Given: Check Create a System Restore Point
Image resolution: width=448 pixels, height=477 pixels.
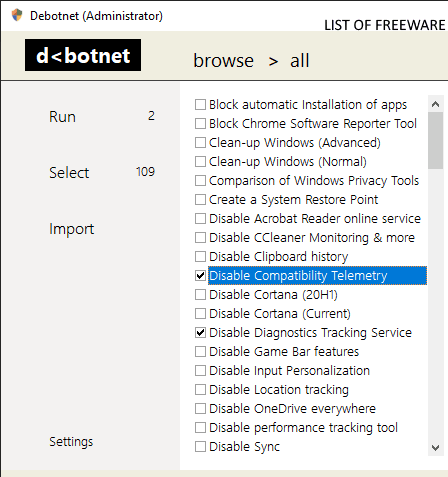Looking at the screenshot, I should [x=200, y=199].
